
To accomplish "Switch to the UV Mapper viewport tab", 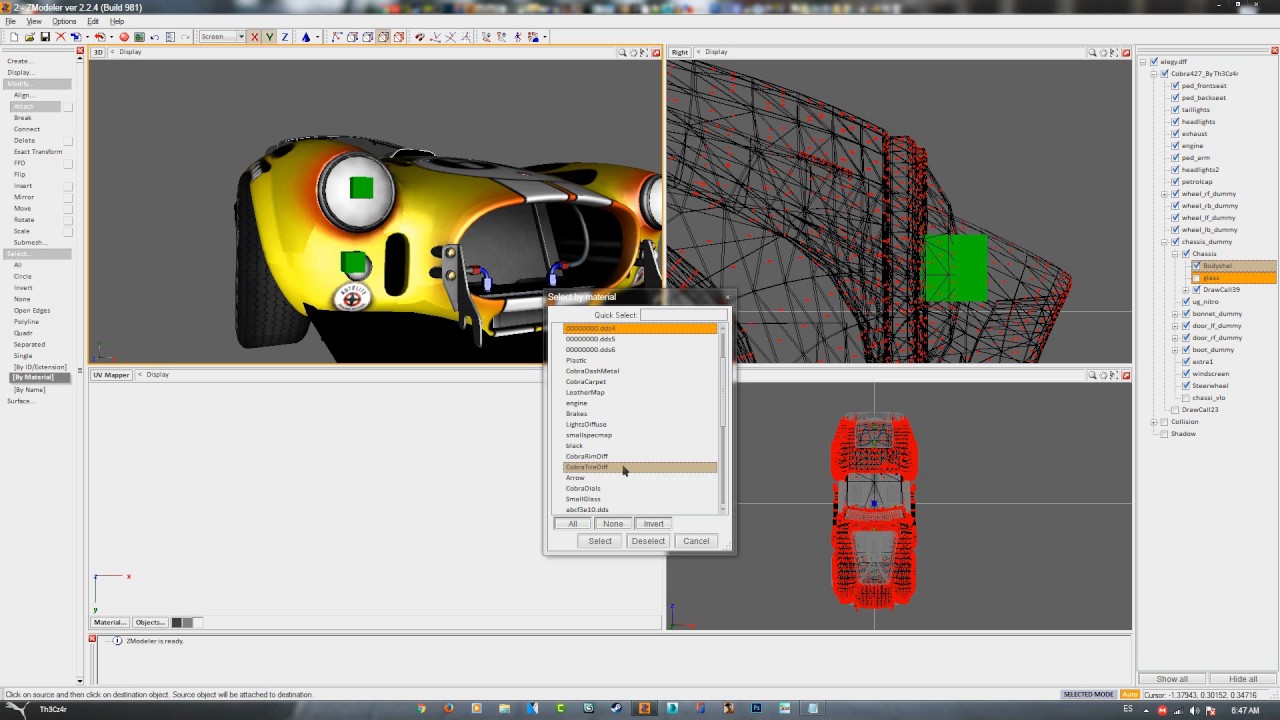I will (111, 375).
